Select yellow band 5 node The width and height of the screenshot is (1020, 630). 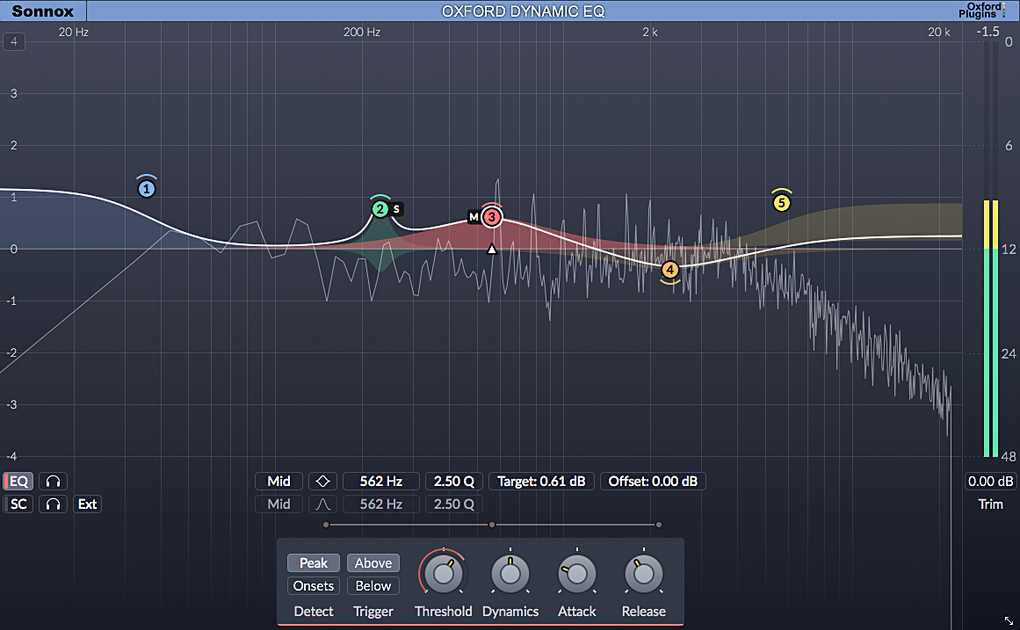coord(781,202)
